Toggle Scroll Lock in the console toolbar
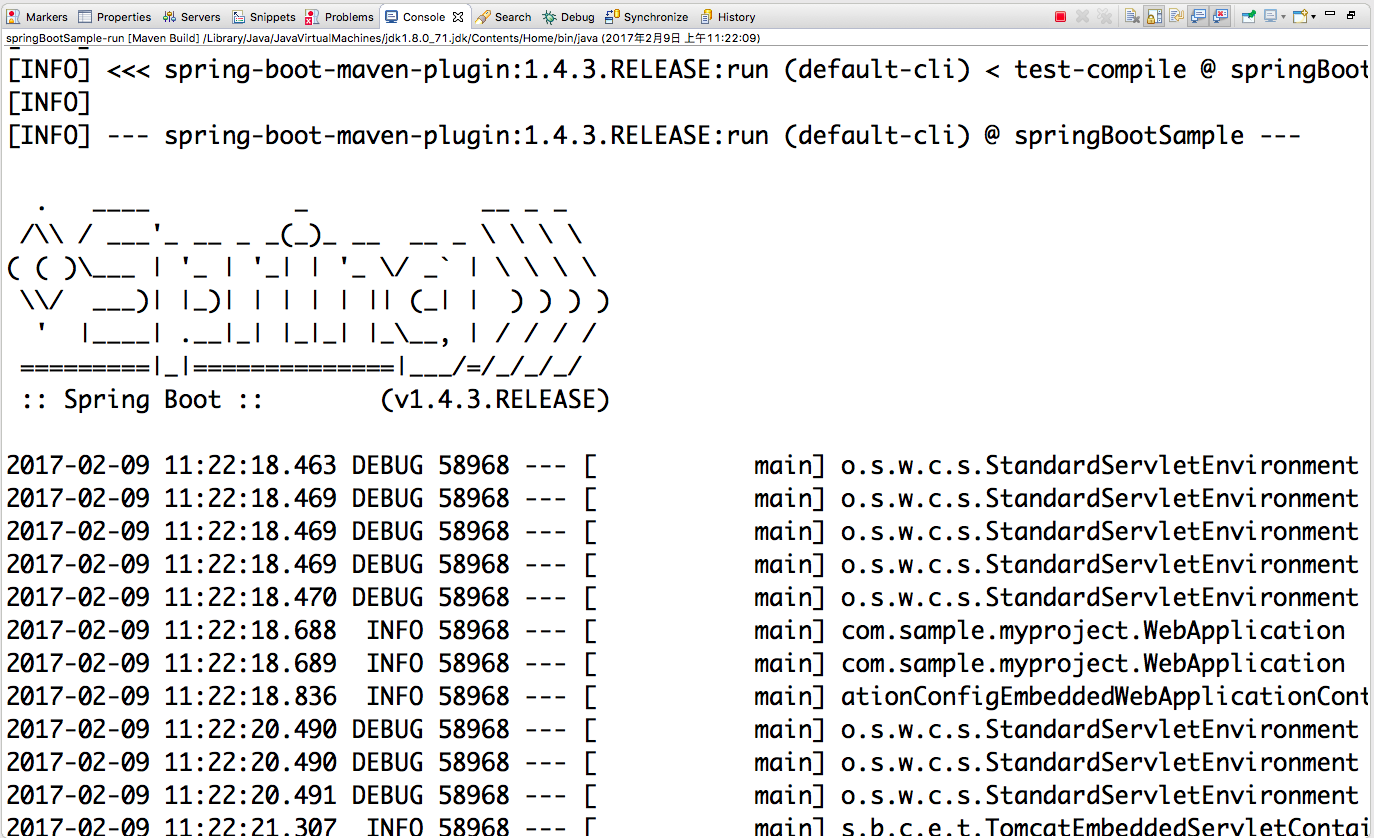This screenshot has height=838, width=1374. tap(1154, 16)
